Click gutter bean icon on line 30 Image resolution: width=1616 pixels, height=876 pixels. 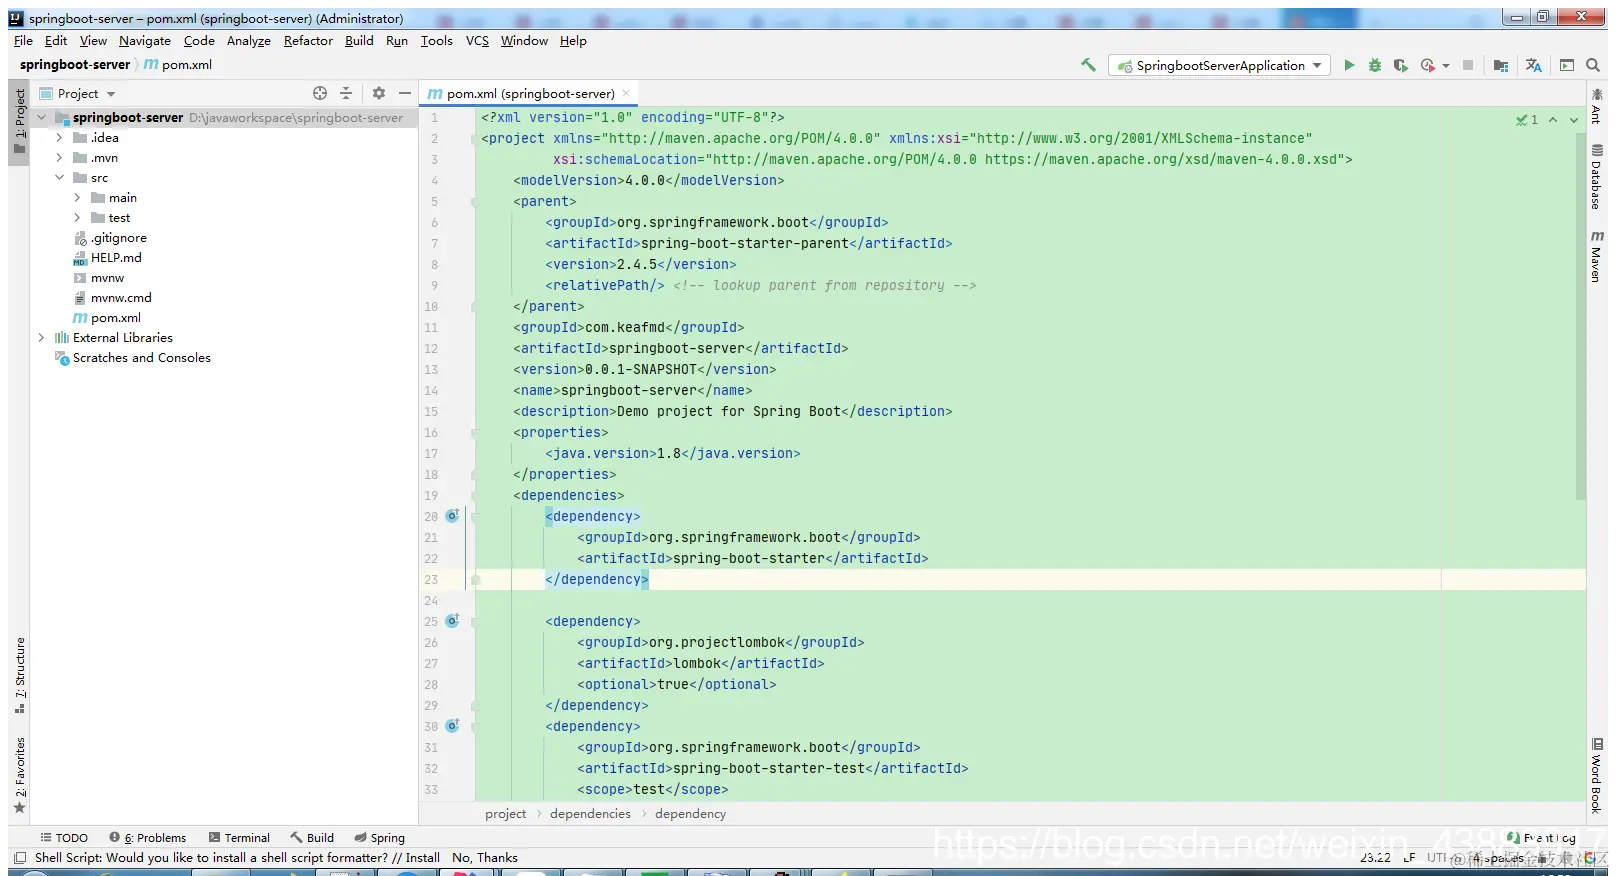pos(452,726)
